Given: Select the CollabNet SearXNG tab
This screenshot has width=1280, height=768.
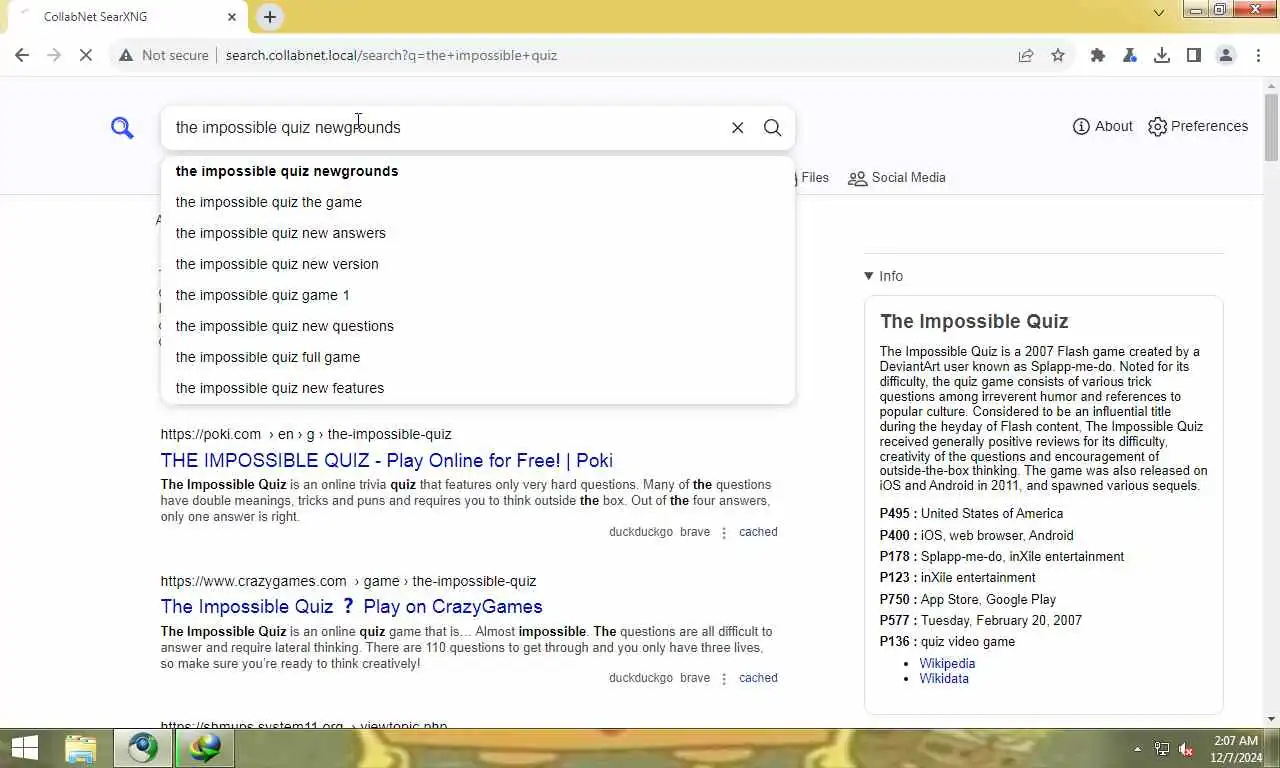Looking at the screenshot, I should [128, 16].
